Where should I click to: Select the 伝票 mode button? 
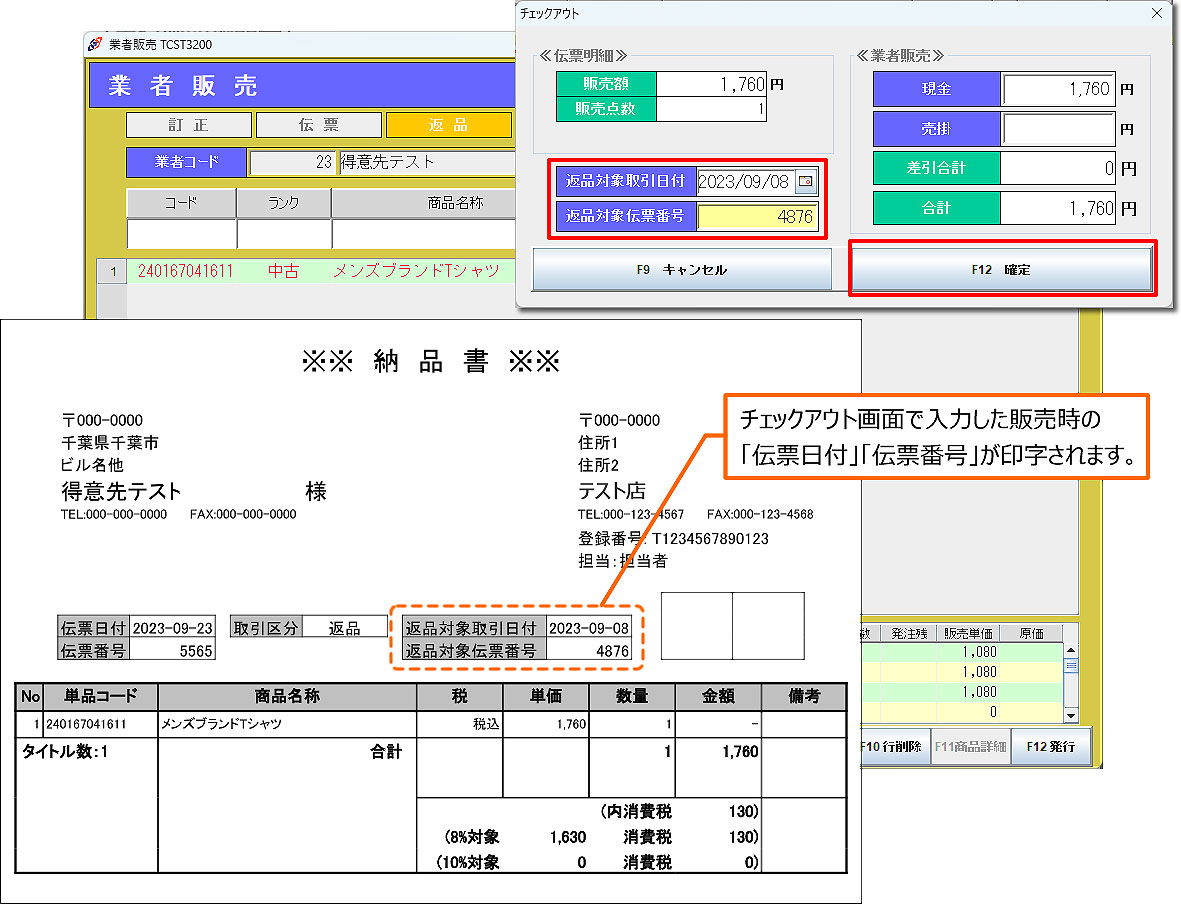(318, 125)
